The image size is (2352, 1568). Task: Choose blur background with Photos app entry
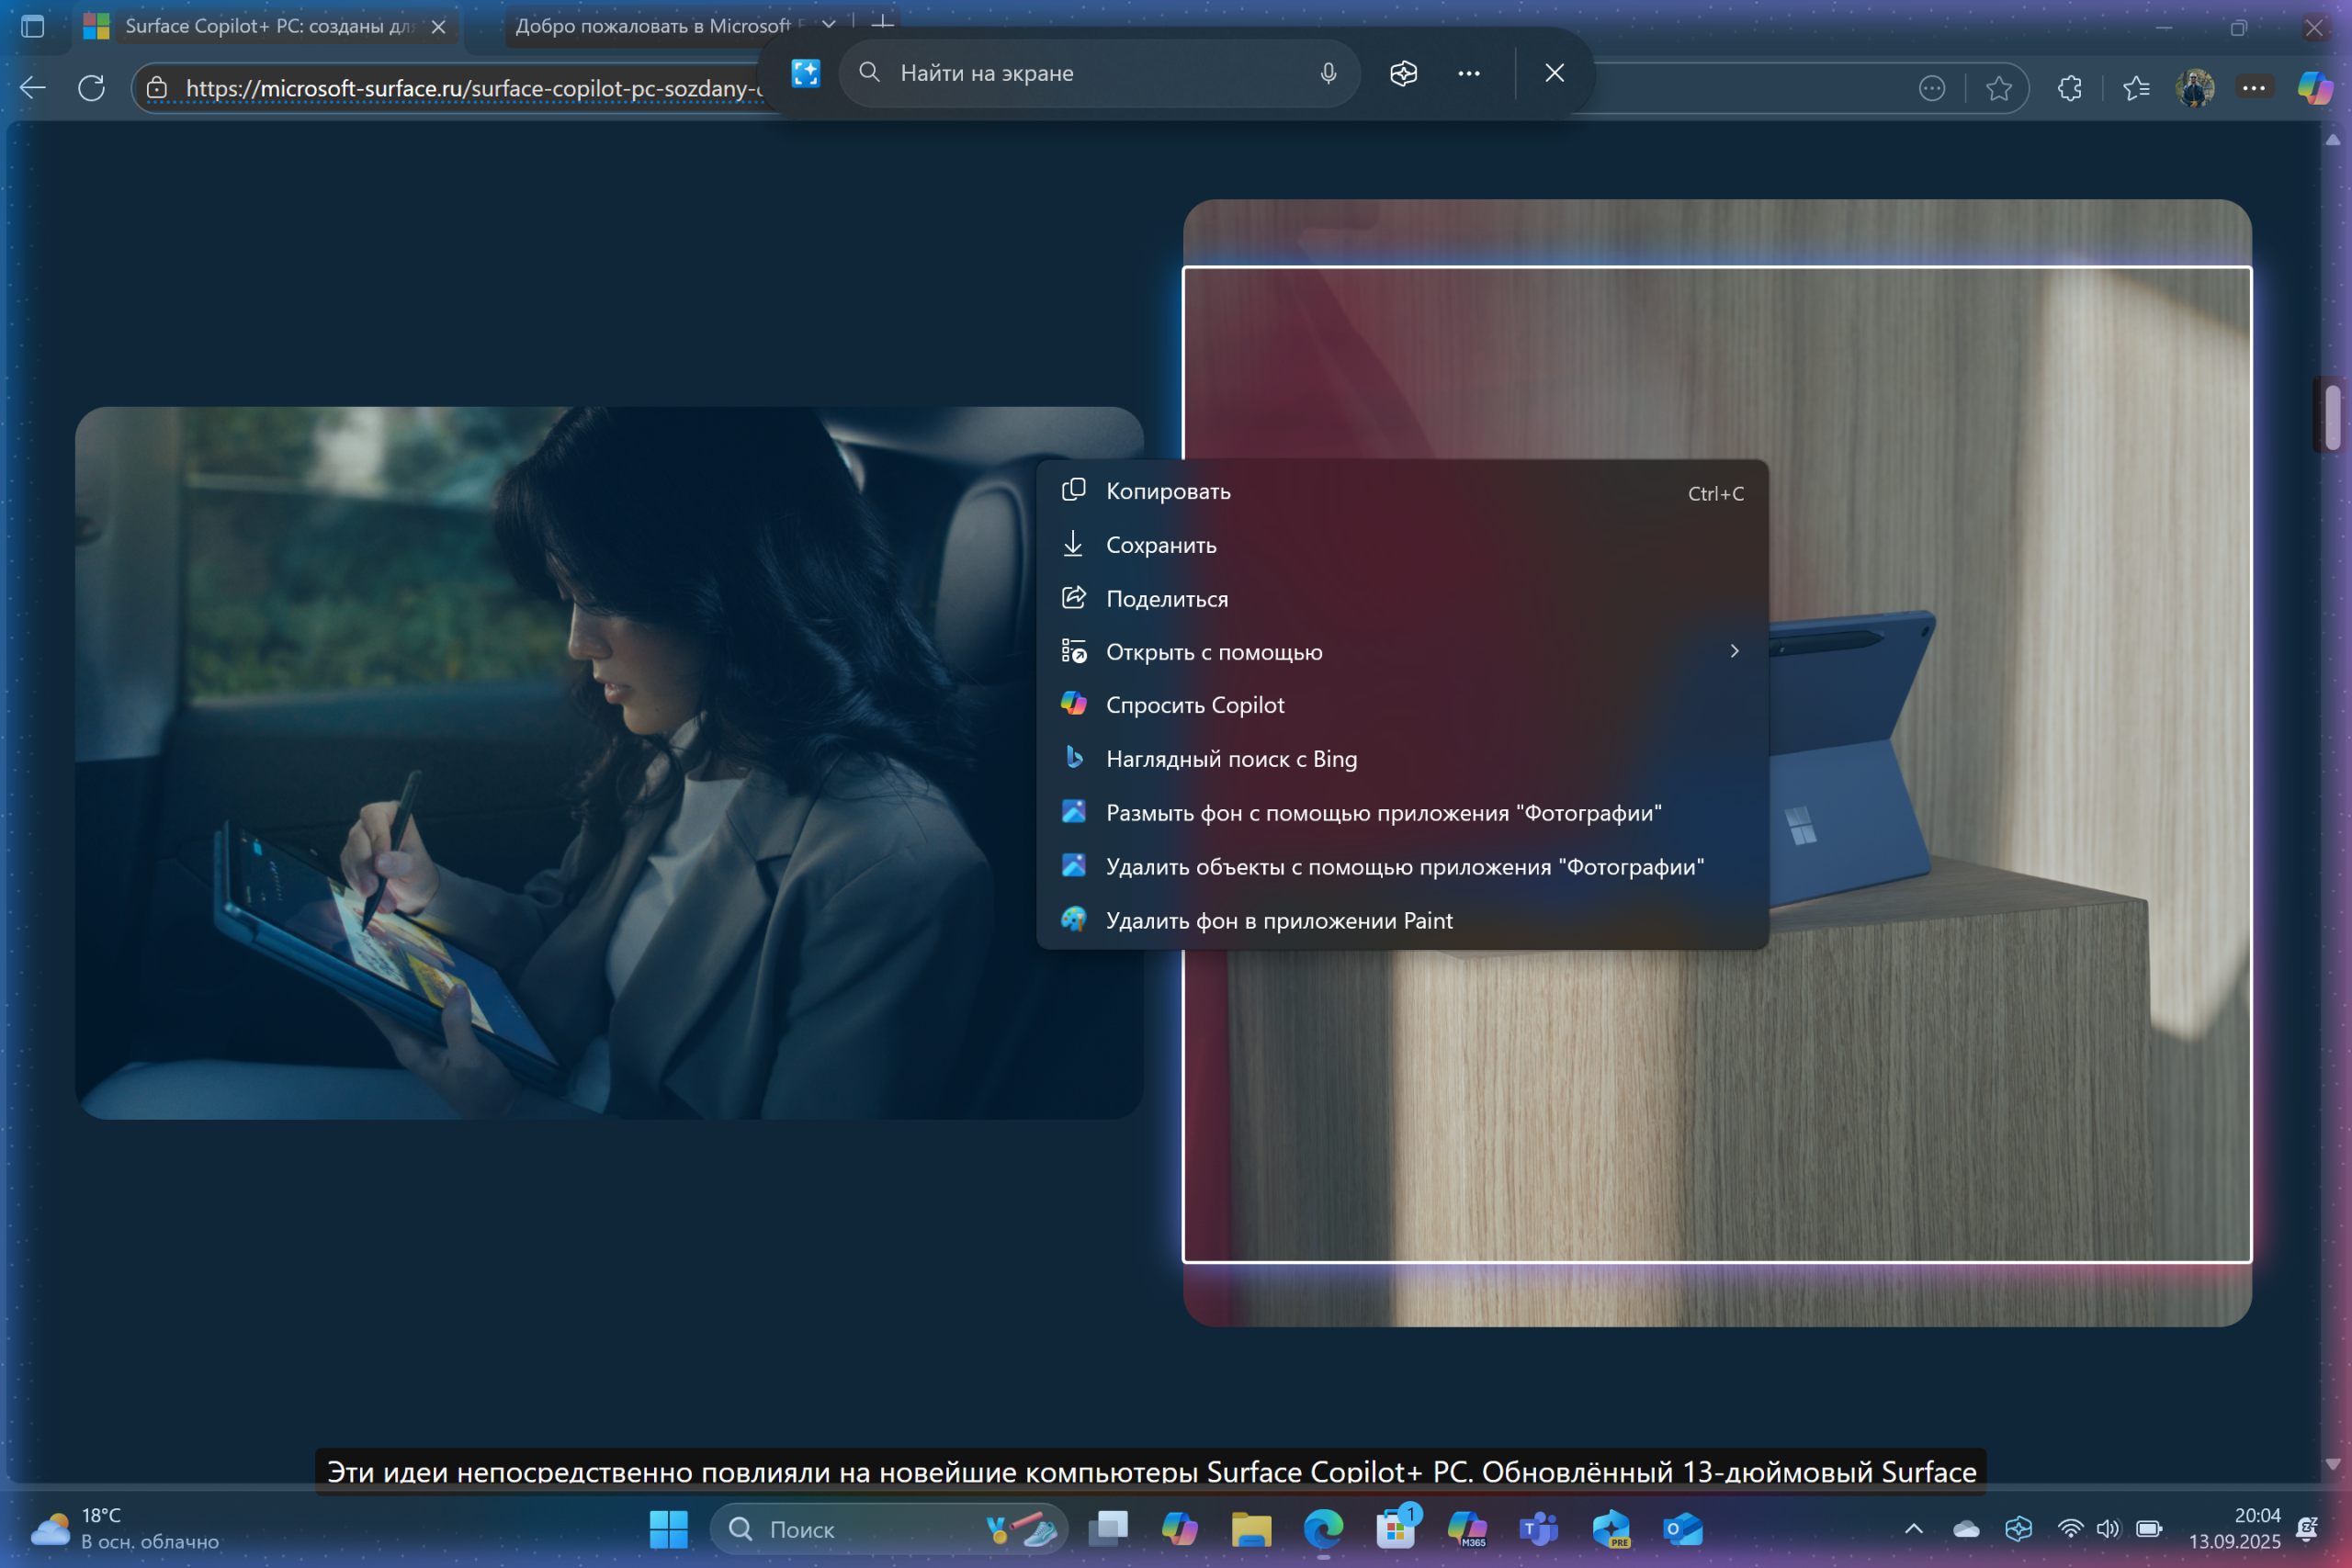[x=1402, y=813]
